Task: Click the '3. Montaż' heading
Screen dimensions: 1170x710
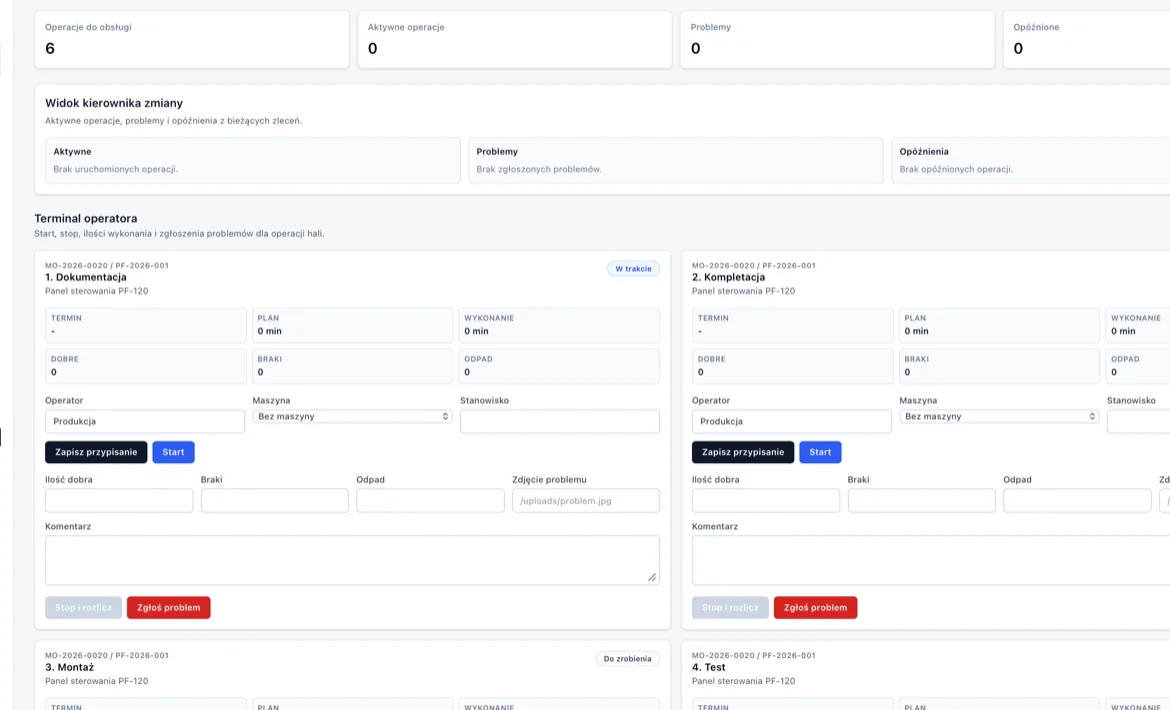Action: pyautogui.click(x=69, y=667)
